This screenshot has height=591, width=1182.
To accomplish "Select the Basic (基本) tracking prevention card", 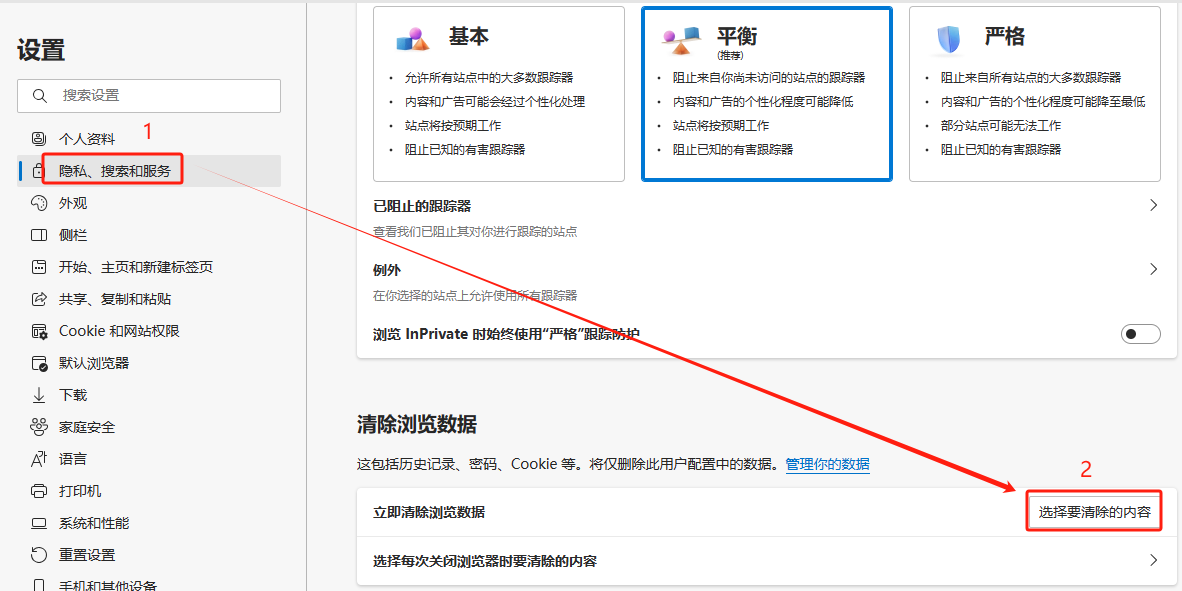I will [499, 94].
